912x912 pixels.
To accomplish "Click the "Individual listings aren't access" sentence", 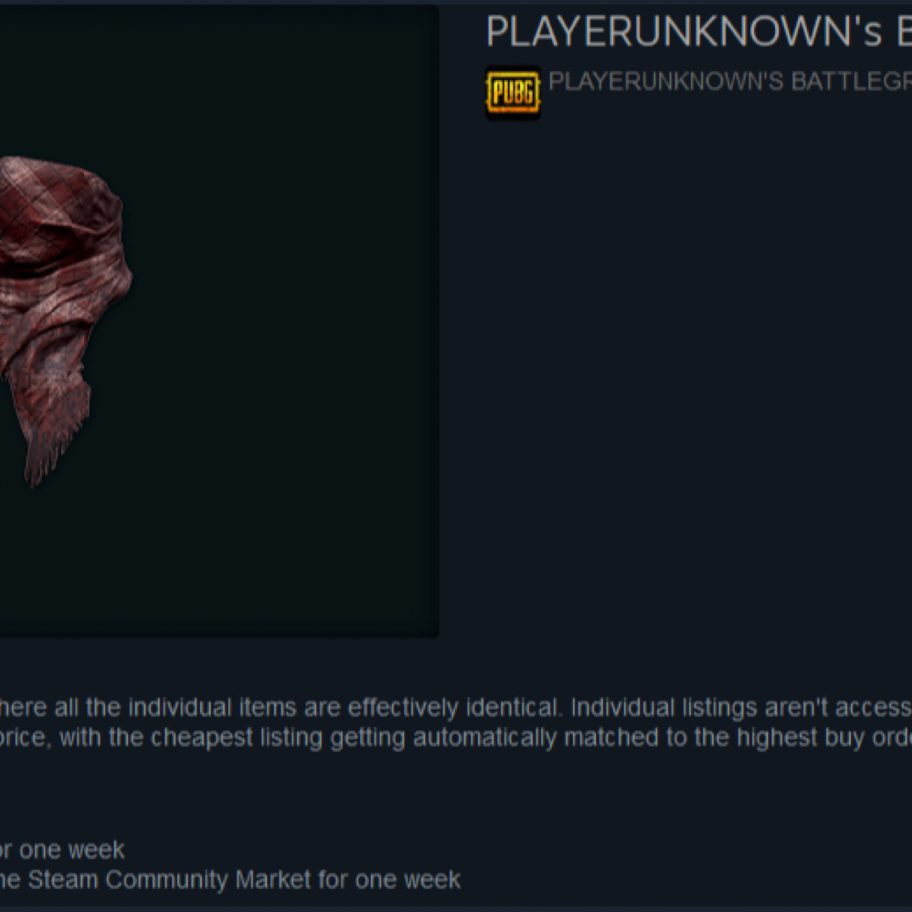I will click(x=741, y=708).
